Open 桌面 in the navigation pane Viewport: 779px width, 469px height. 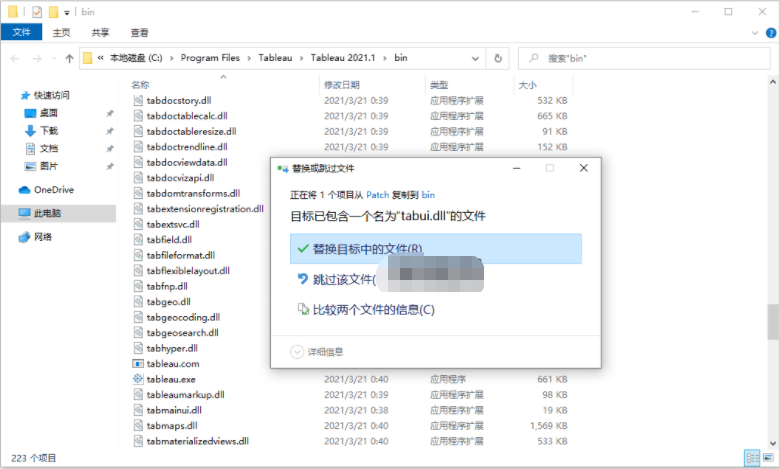point(48,113)
